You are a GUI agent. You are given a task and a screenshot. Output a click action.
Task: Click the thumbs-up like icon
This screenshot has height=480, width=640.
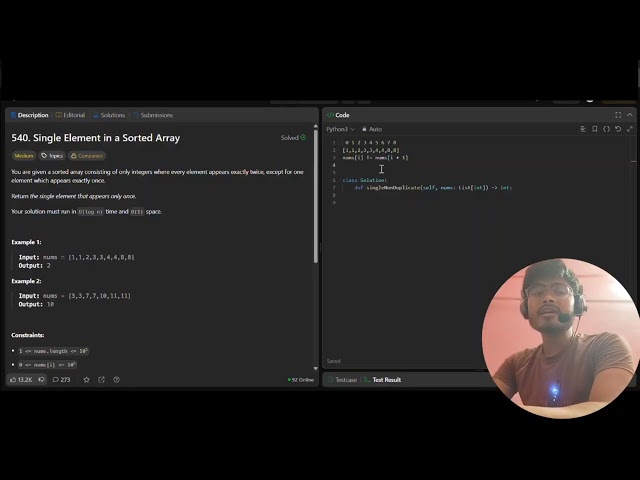pos(13,380)
